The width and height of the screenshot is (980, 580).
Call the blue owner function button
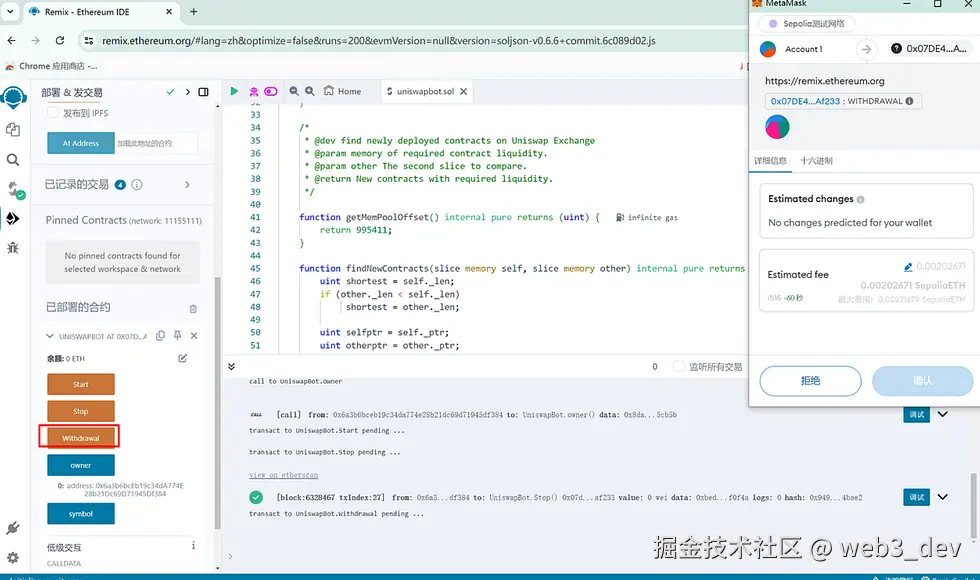pos(81,465)
